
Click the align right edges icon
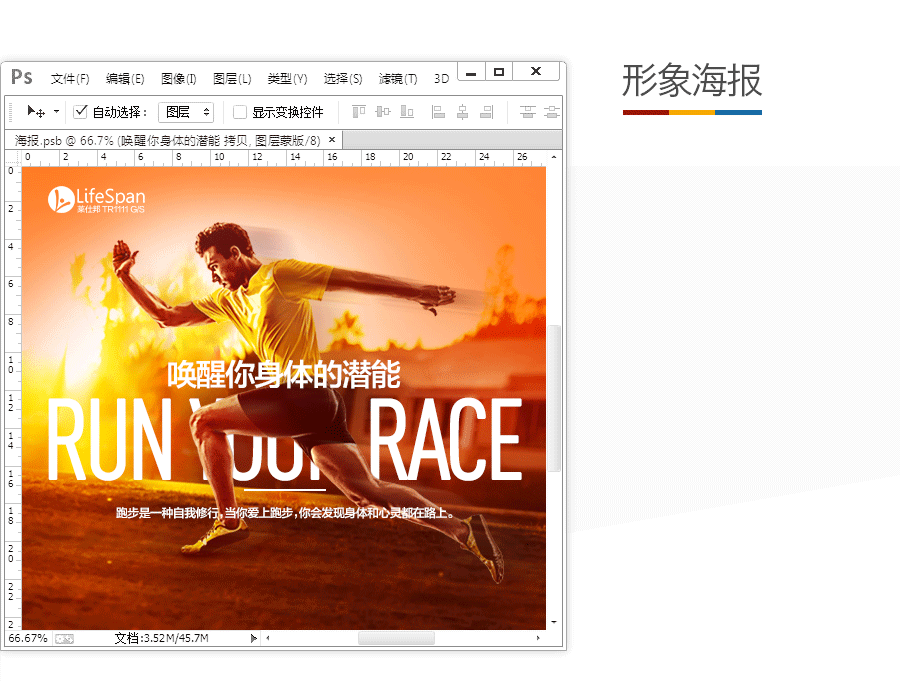click(486, 111)
